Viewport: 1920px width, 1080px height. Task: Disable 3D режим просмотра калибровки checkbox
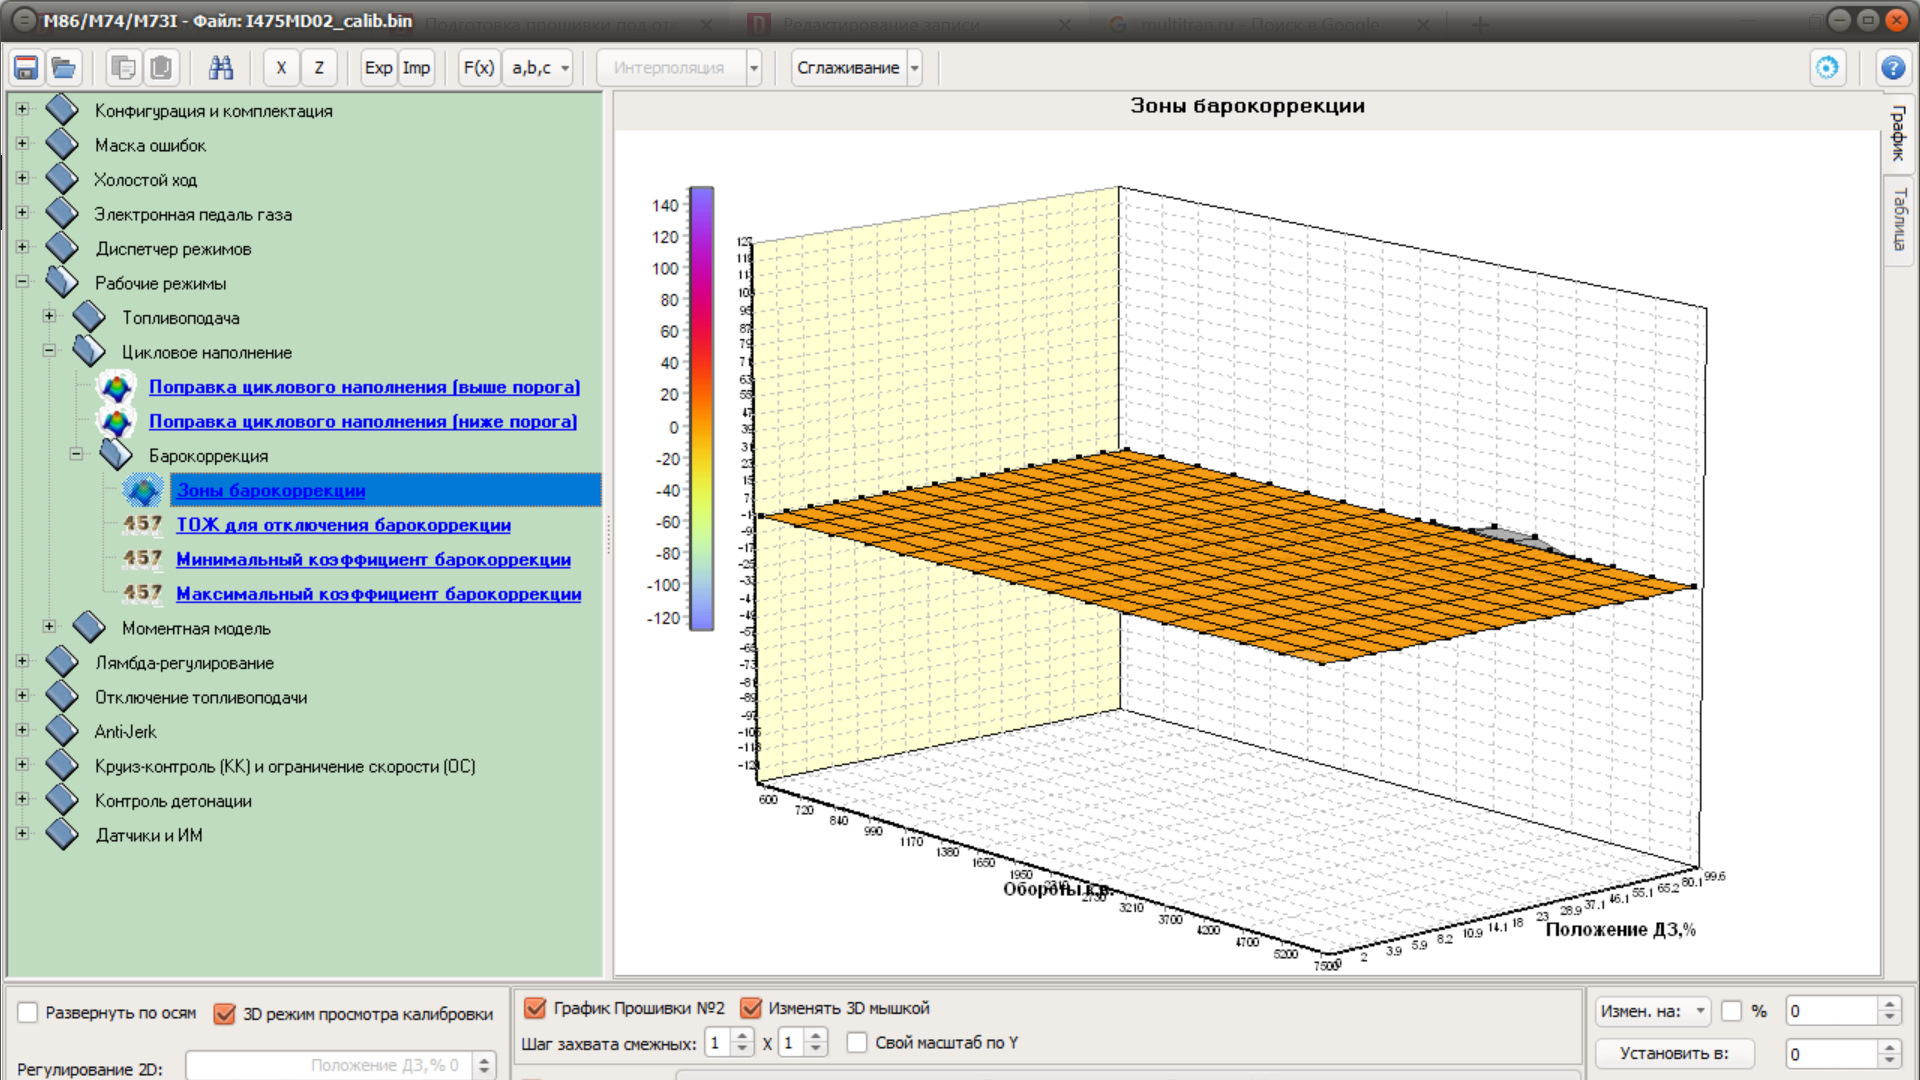[225, 1014]
